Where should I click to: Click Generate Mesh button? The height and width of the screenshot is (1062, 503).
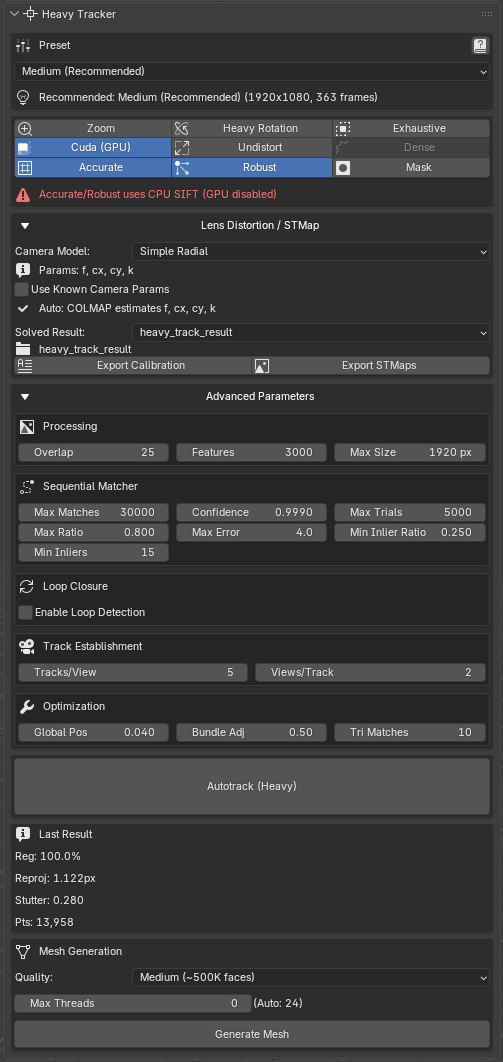252,1034
